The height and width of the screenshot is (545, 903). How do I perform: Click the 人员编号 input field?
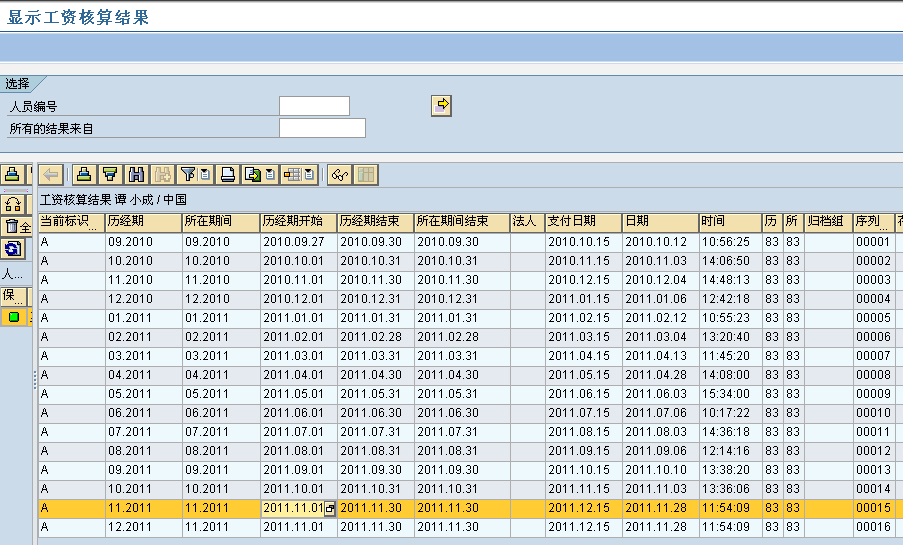pos(314,106)
